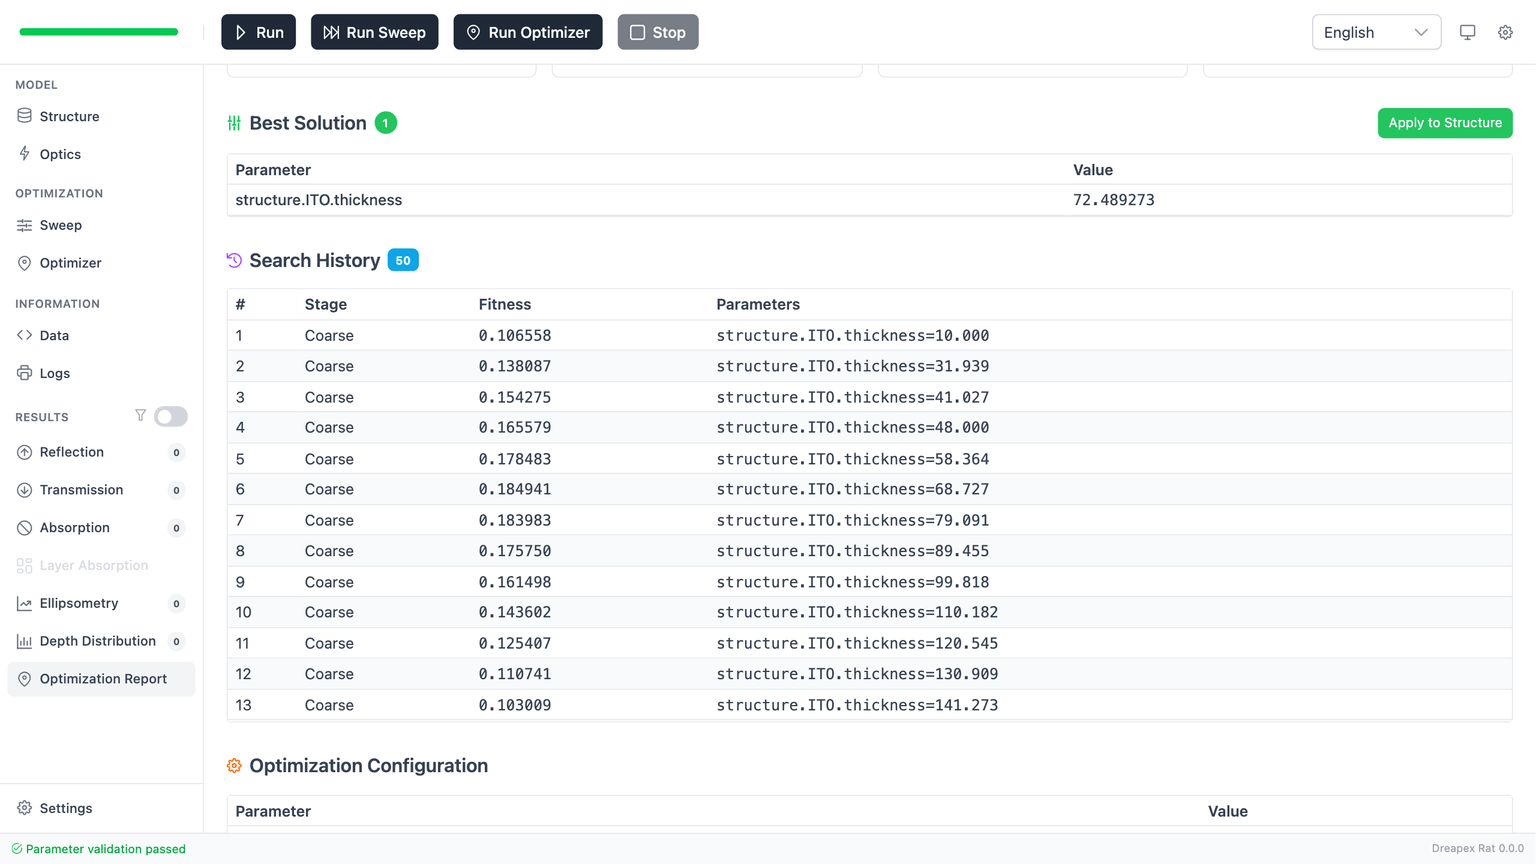Open the Logs information page
The image size is (1536, 864).
55,373
